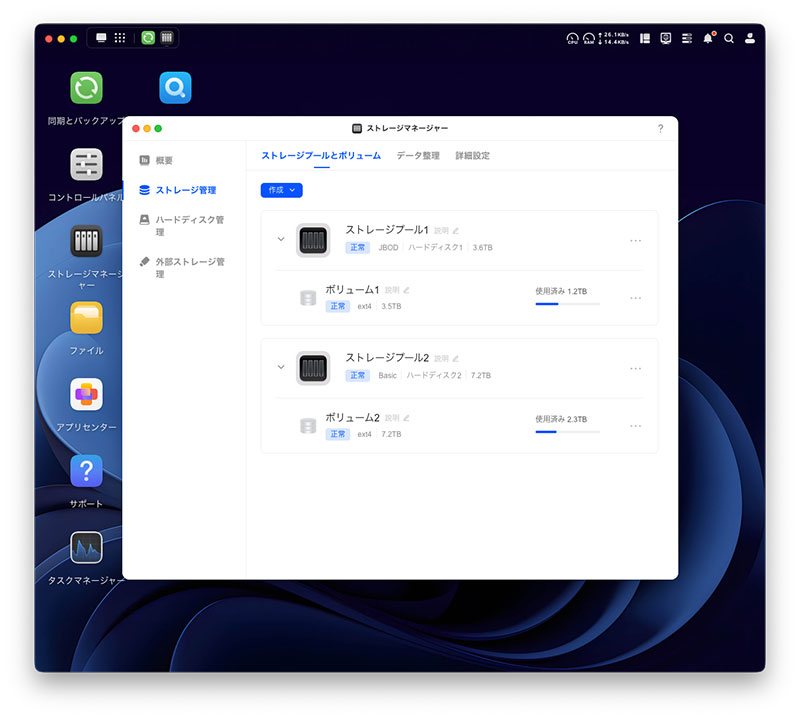This screenshot has height=718, width=800.
Task: Open the search magnifier in top bar
Action: pos(729,38)
